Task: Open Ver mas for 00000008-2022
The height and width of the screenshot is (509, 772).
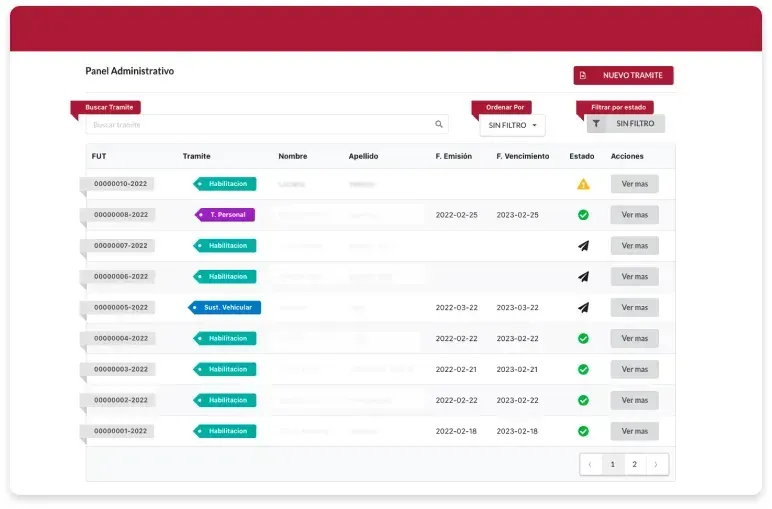Action: coord(635,215)
